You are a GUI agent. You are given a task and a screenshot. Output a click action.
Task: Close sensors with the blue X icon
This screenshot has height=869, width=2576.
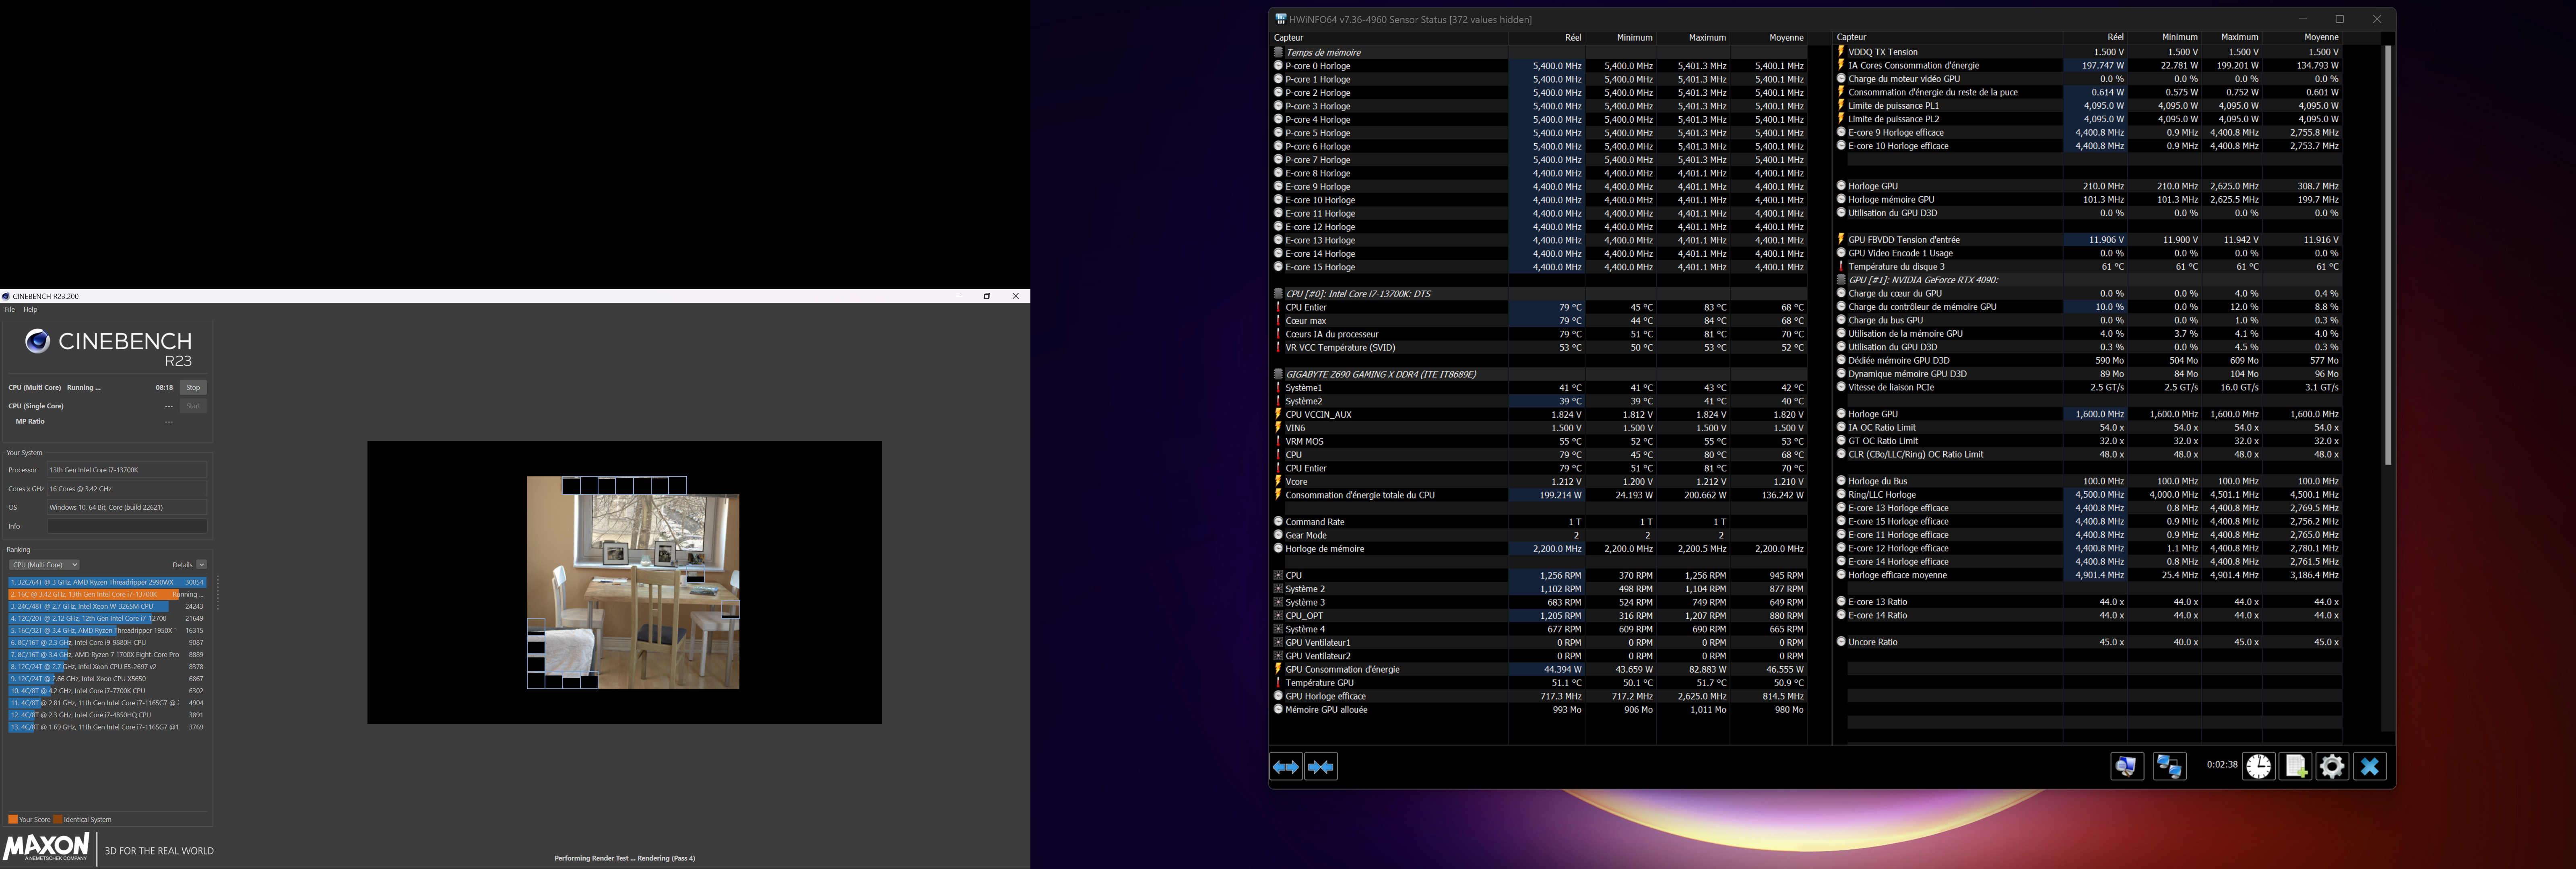tap(2369, 767)
